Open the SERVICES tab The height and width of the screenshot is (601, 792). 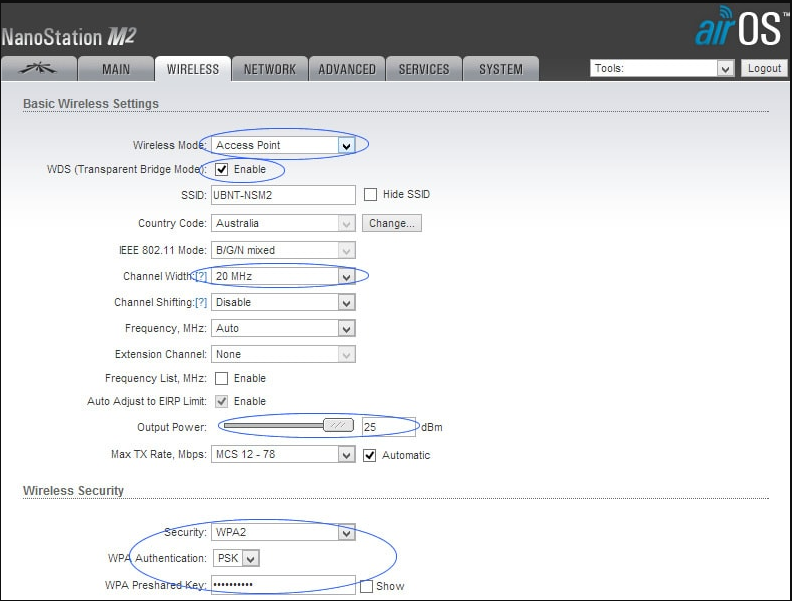pos(424,69)
